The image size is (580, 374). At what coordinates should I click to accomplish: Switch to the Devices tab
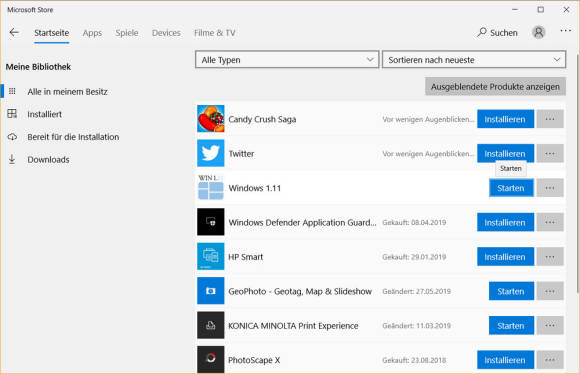tap(166, 33)
